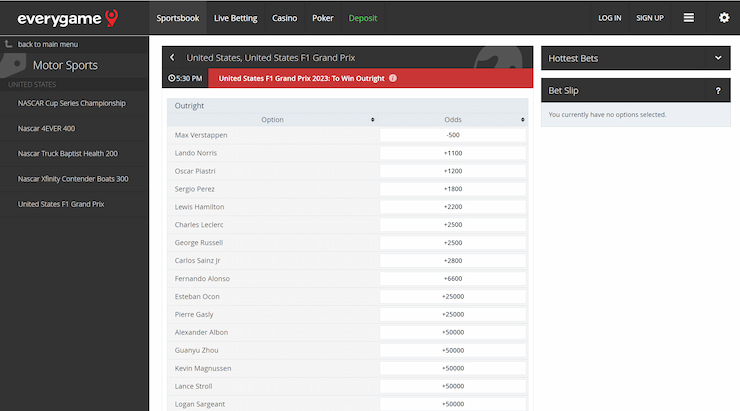Select Lando Norris odds +1100
This screenshot has width=740, height=411.
pyautogui.click(x=453, y=153)
